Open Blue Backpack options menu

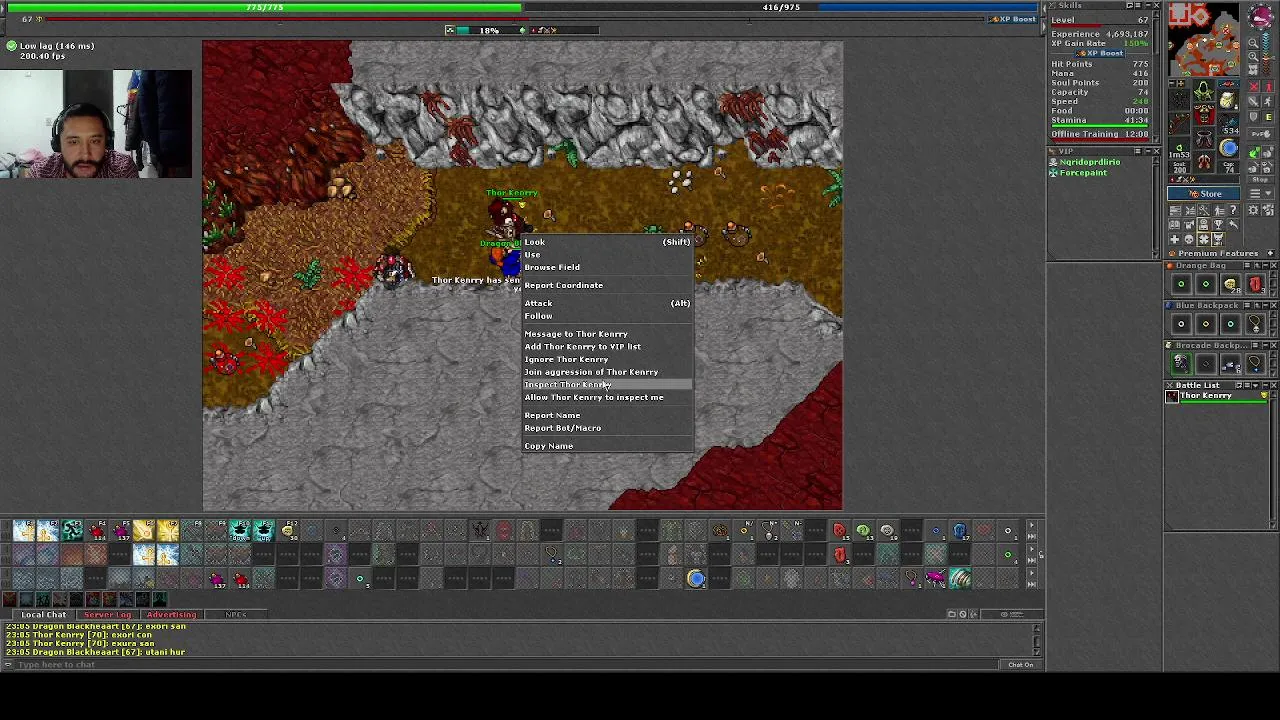coord(1247,305)
